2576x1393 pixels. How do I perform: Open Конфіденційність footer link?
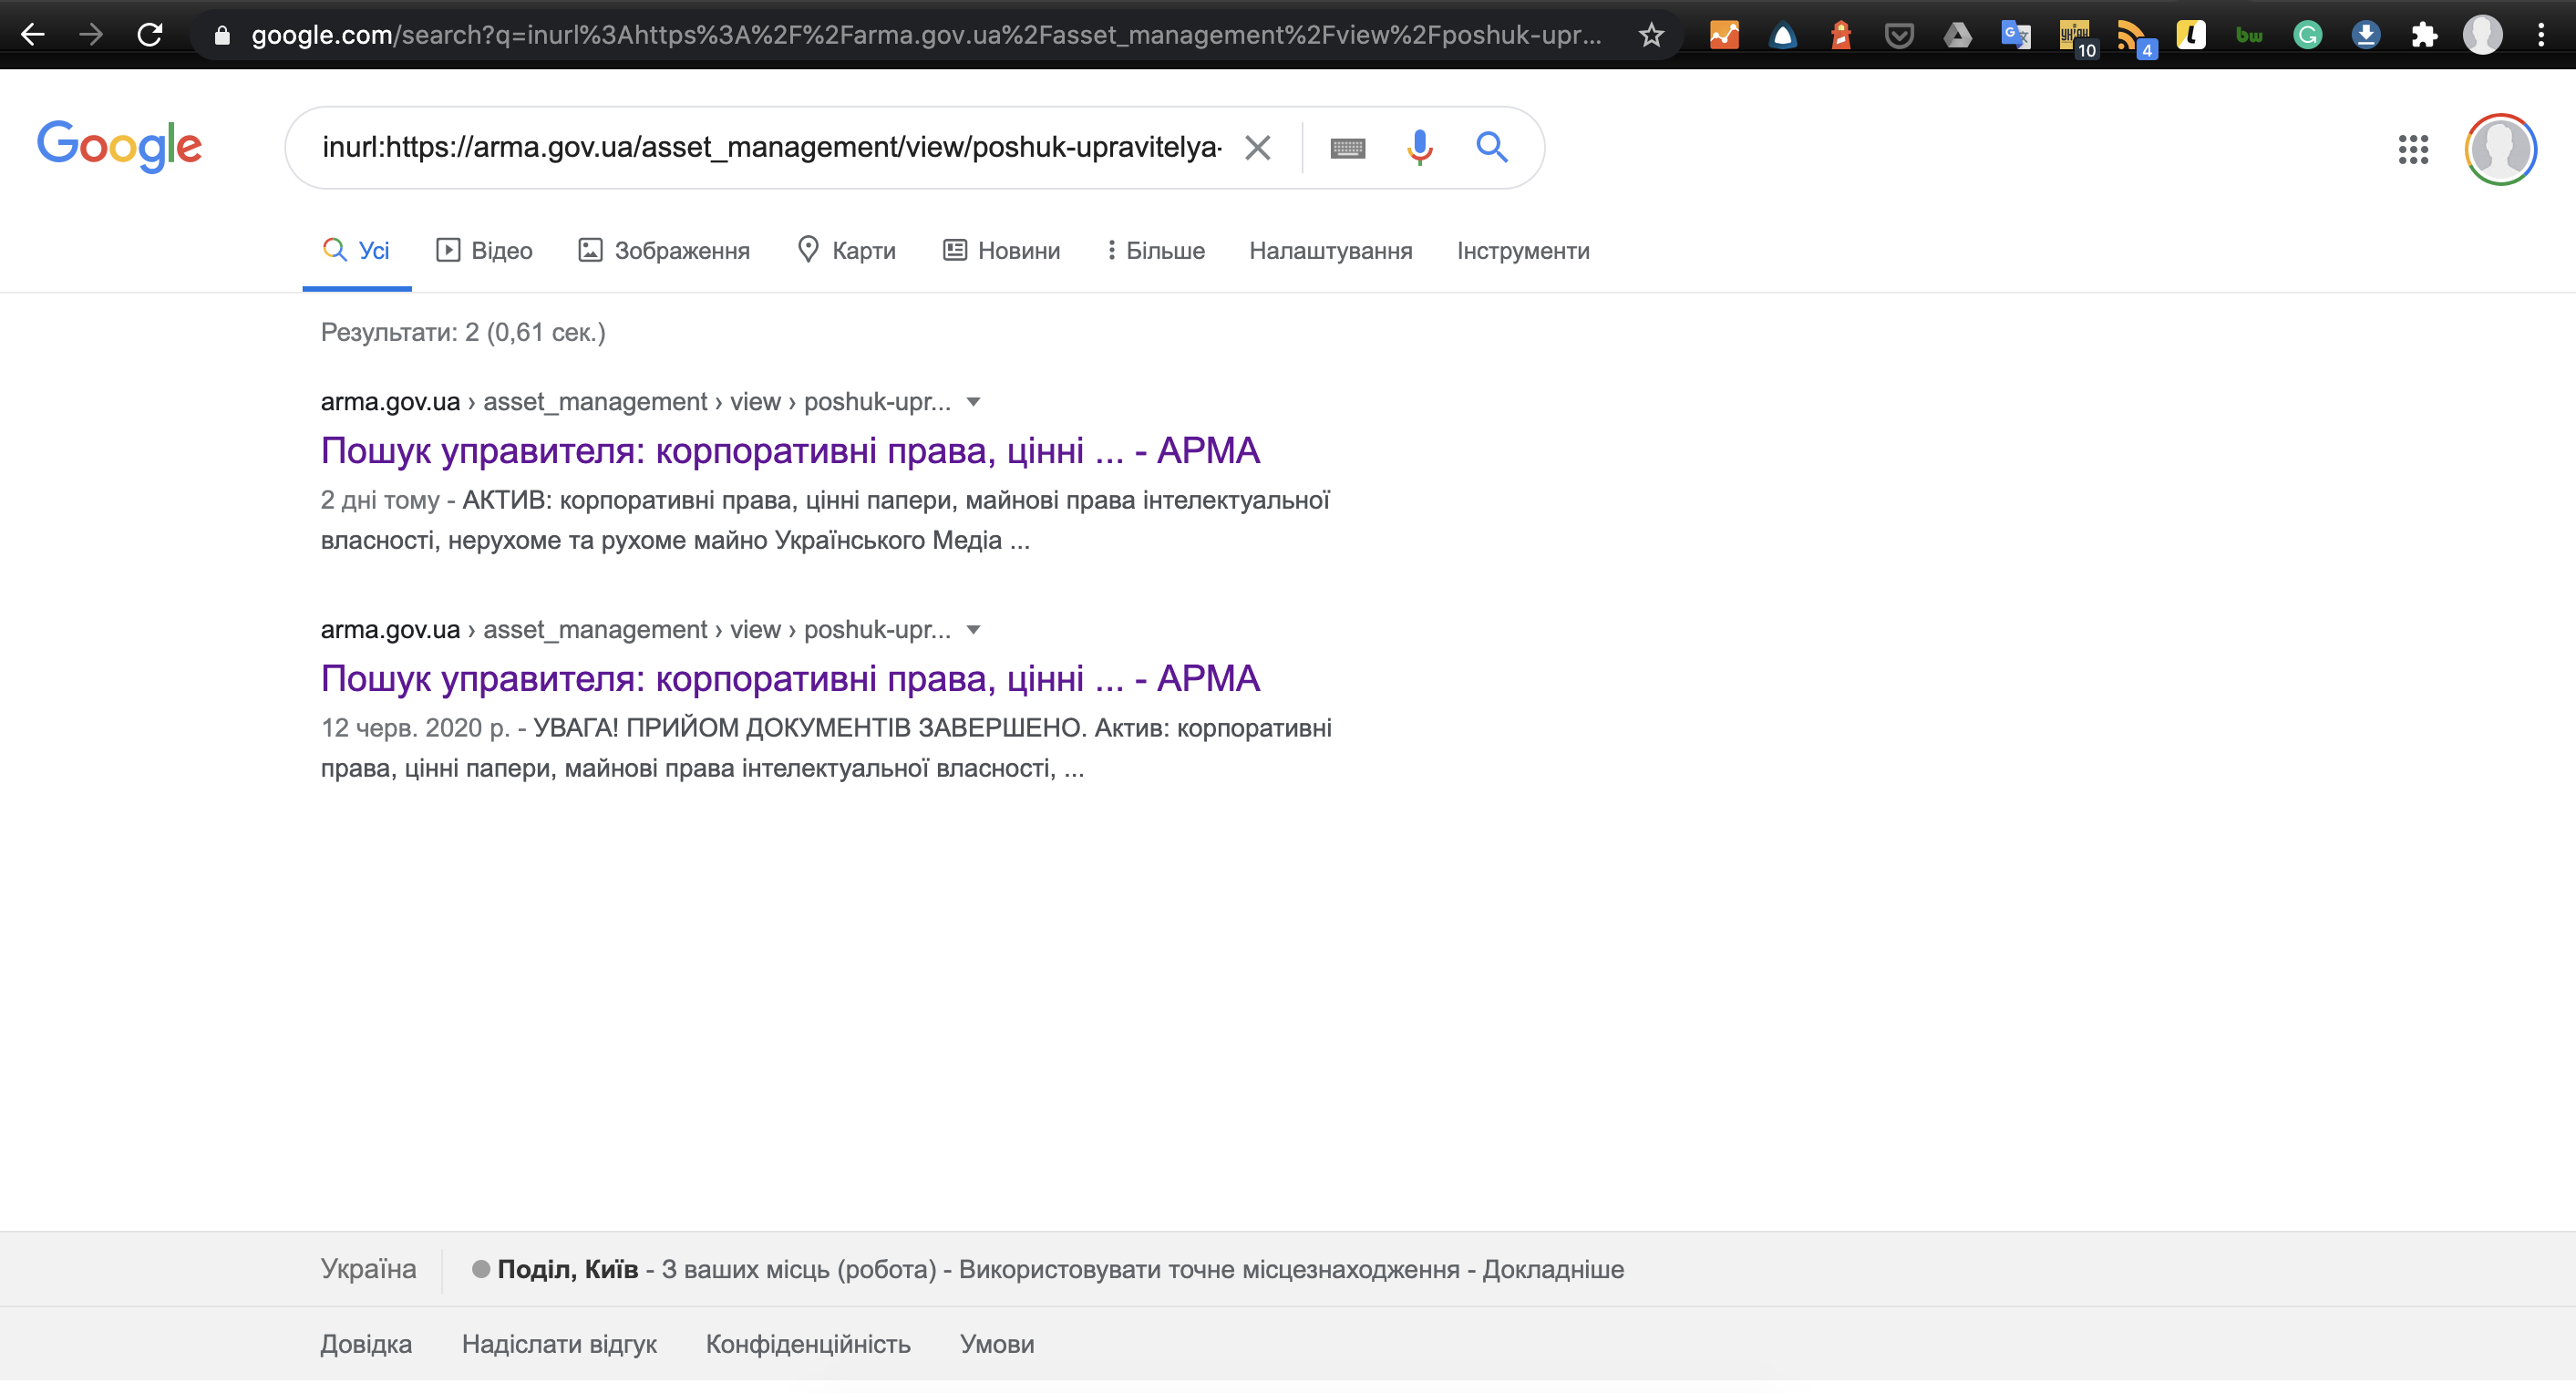[808, 1344]
